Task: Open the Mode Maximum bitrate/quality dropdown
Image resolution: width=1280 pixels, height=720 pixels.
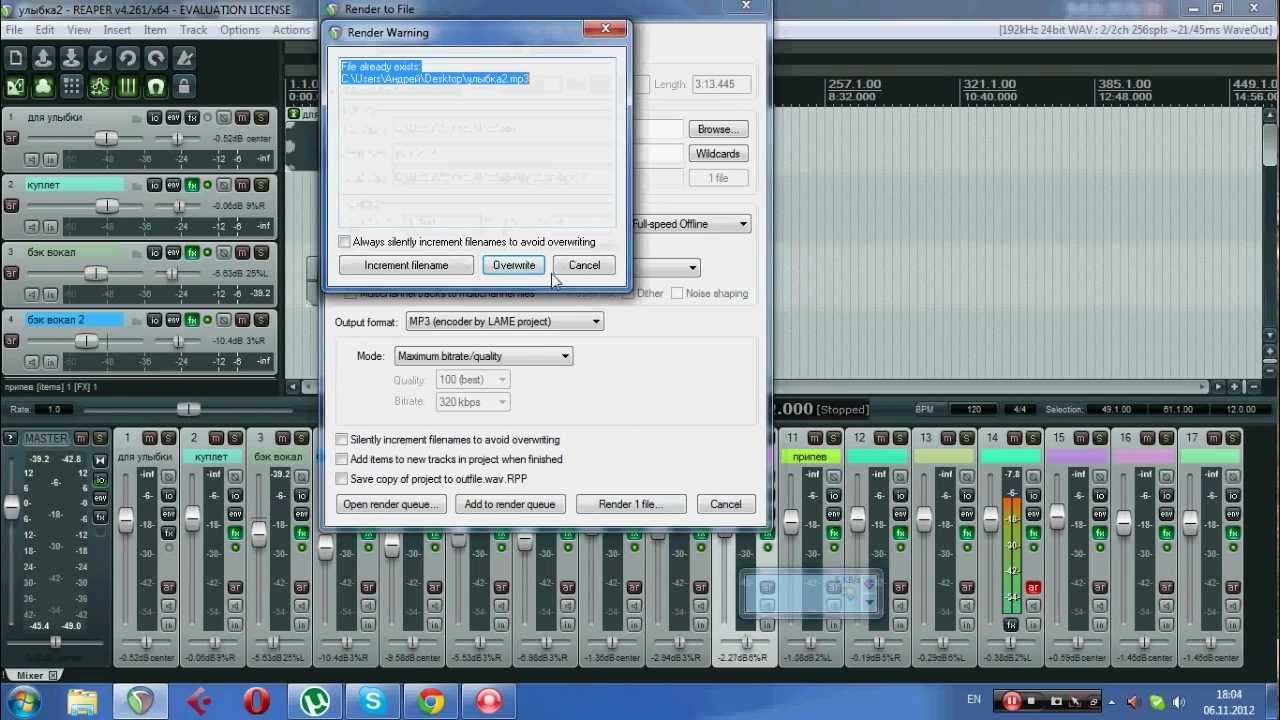Action: click(483, 356)
